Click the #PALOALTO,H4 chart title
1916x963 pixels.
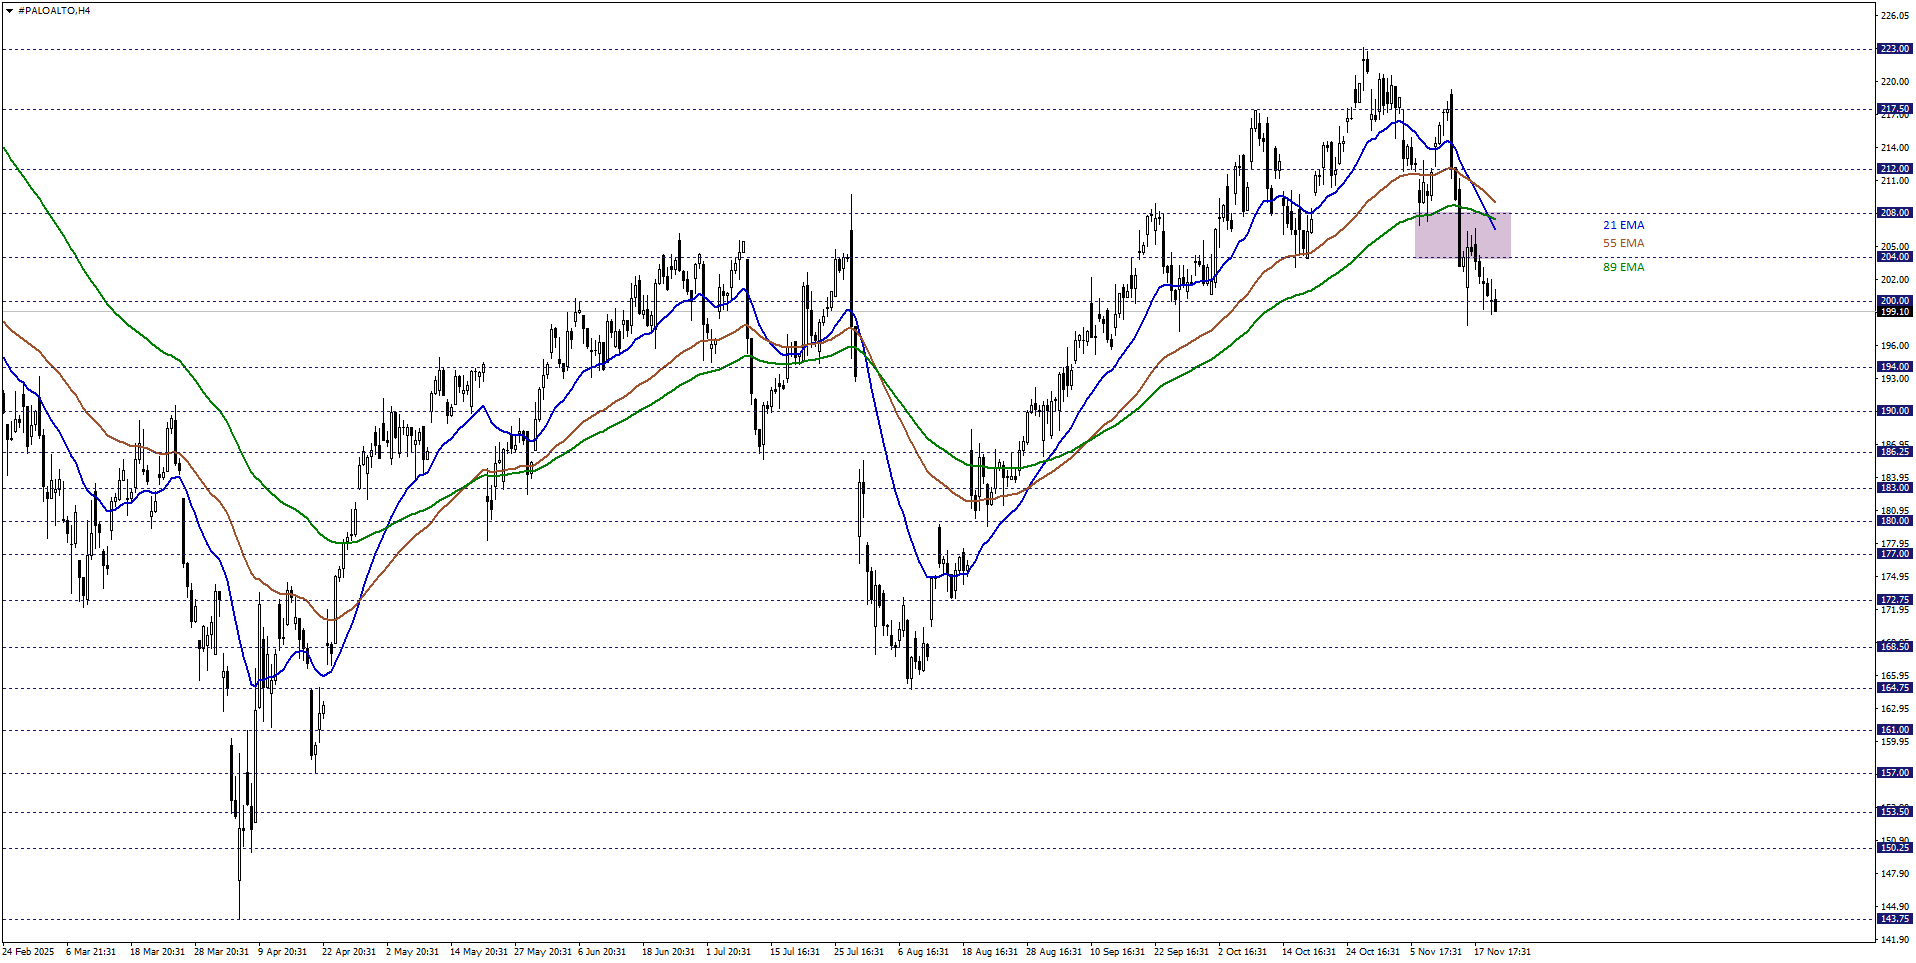[x=54, y=11]
